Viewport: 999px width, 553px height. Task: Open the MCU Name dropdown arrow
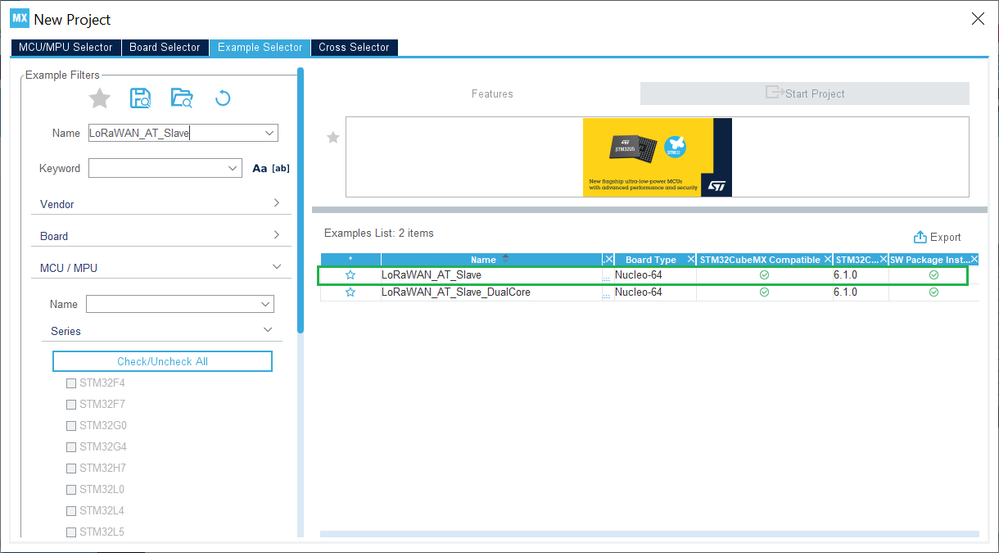266,304
